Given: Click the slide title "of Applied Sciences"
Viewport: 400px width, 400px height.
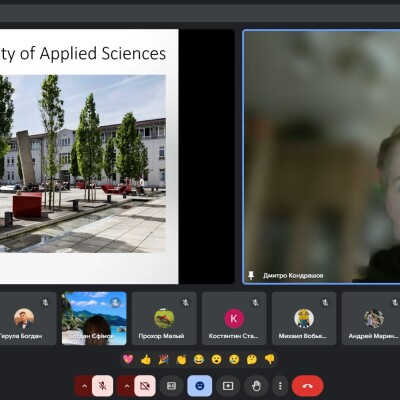Looking at the screenshot, I should point(93,53).
